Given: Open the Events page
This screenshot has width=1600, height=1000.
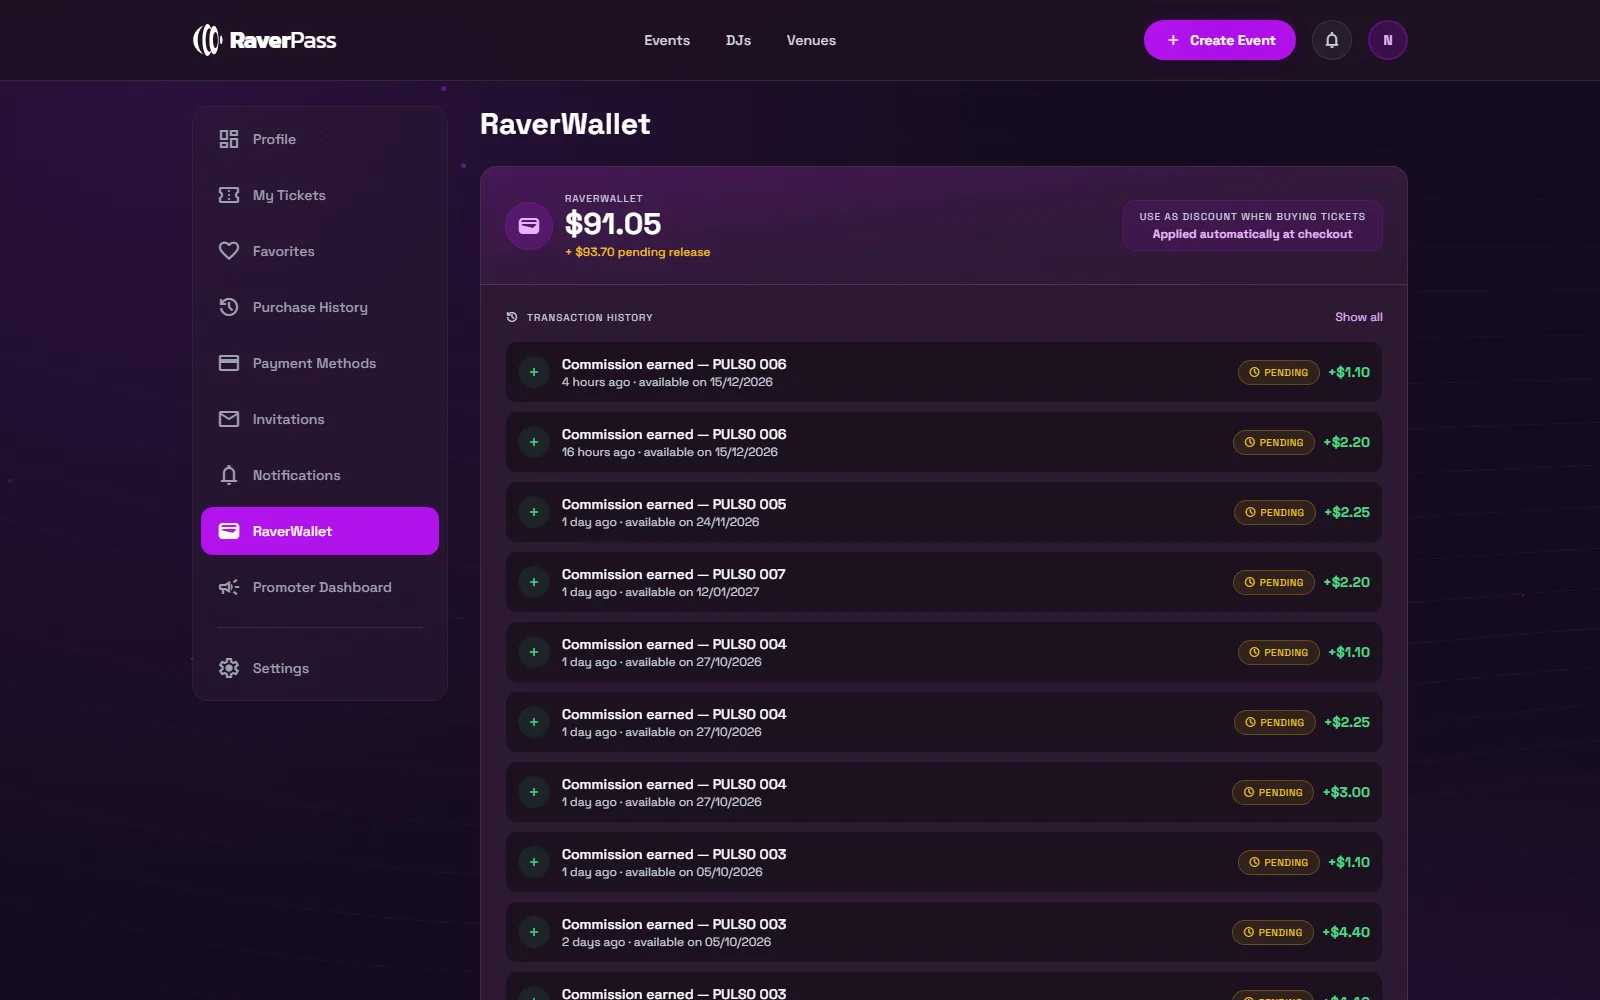Looking at the screenshot, I should point(667,40).
